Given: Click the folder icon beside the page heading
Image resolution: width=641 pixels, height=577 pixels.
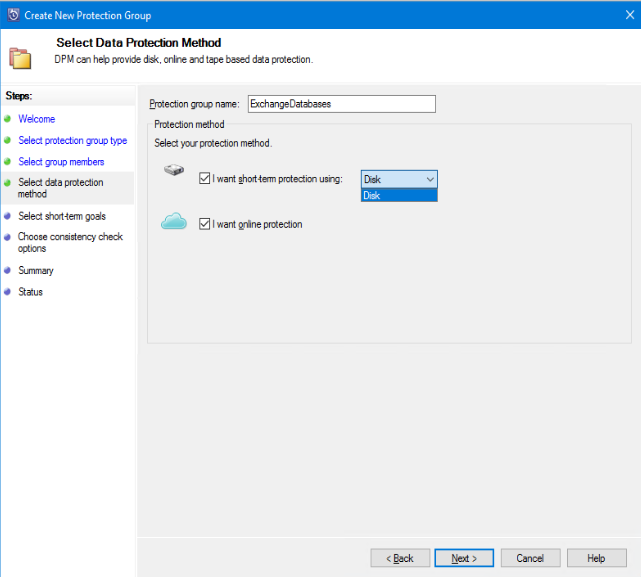Looking at the screenshot, I should 20,58.
